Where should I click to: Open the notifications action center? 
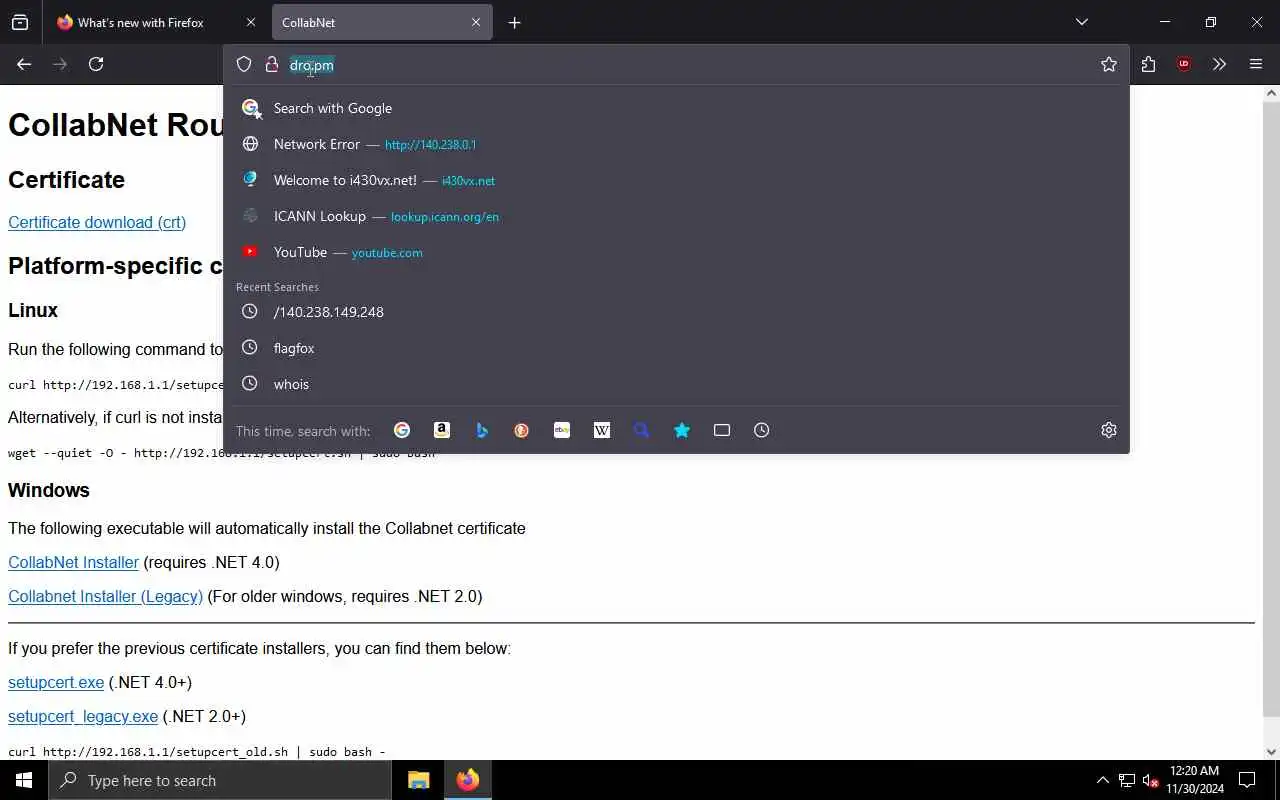[1247, 780]
